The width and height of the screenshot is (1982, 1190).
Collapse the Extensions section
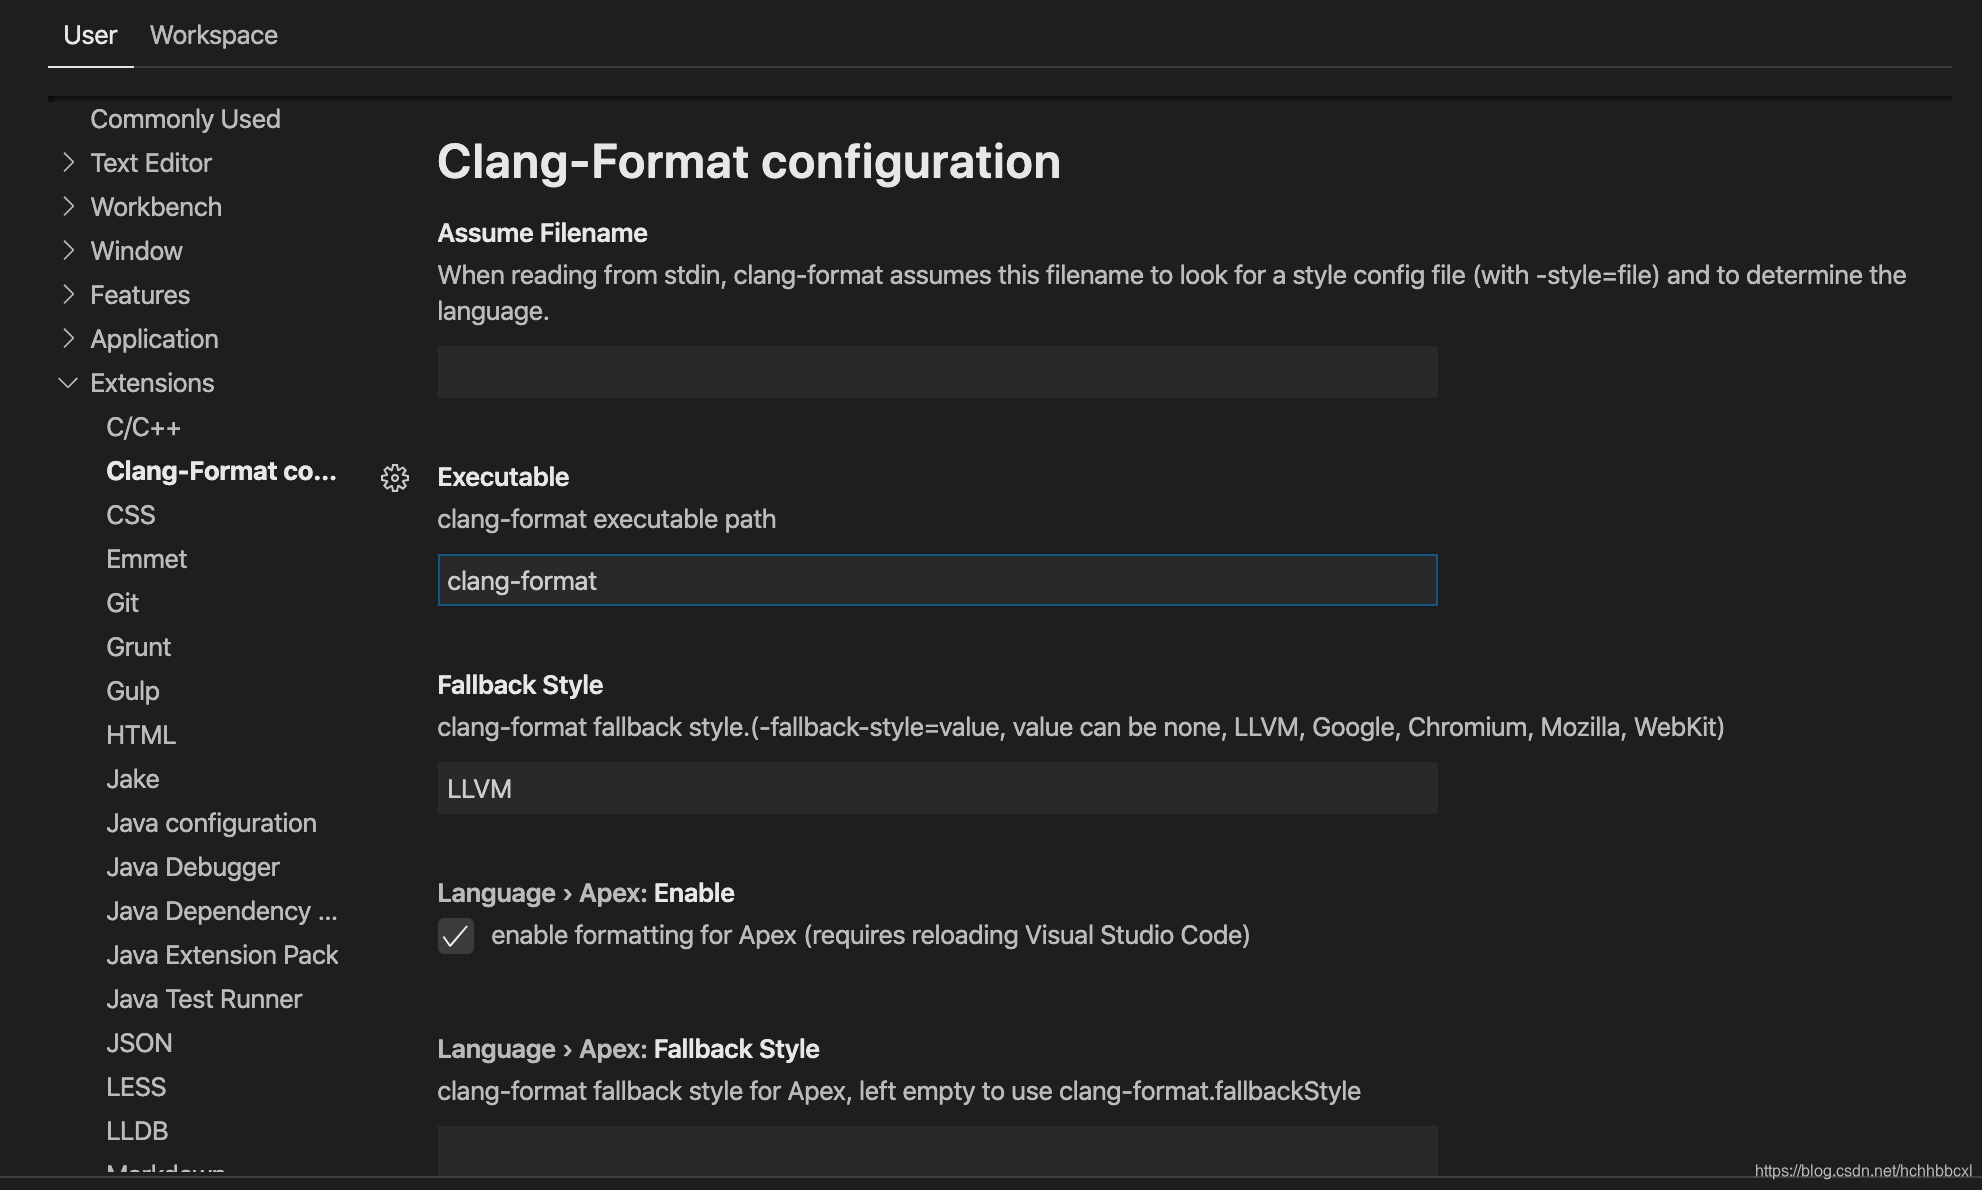click(x=151, y=382)
